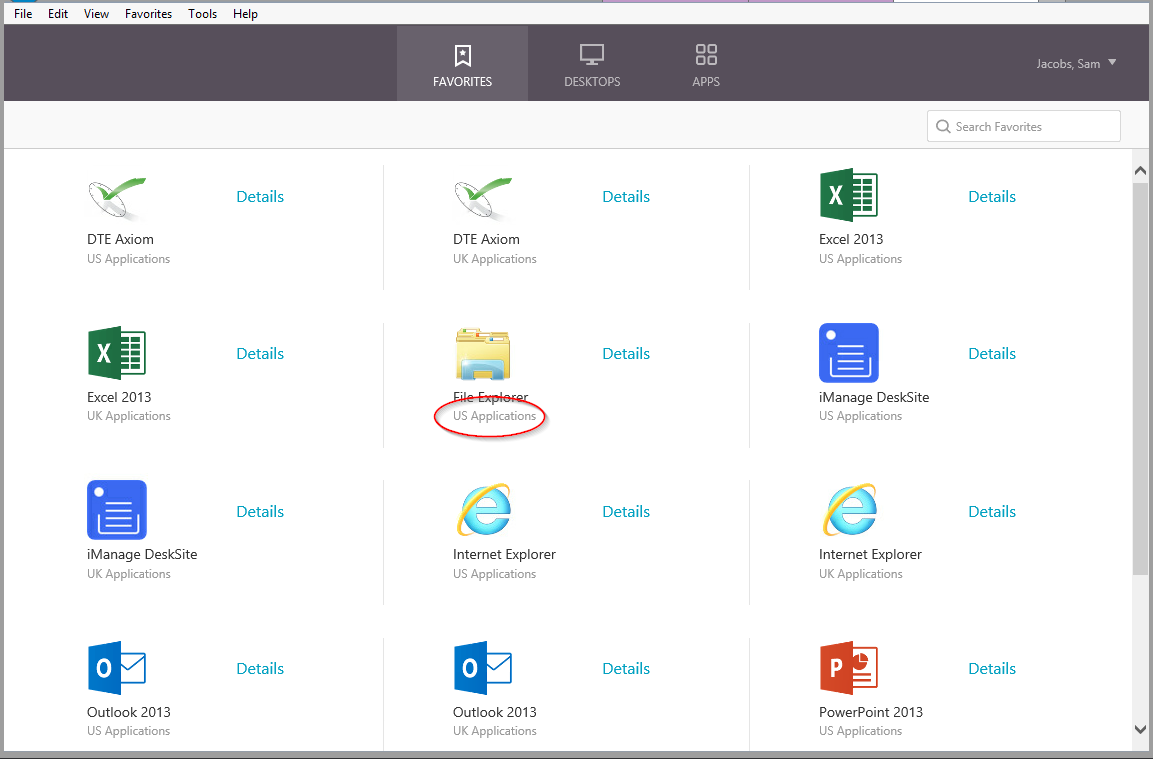View Details for File Explorer
This screenshot has width=1153, height=759.
tap(626, 354)
